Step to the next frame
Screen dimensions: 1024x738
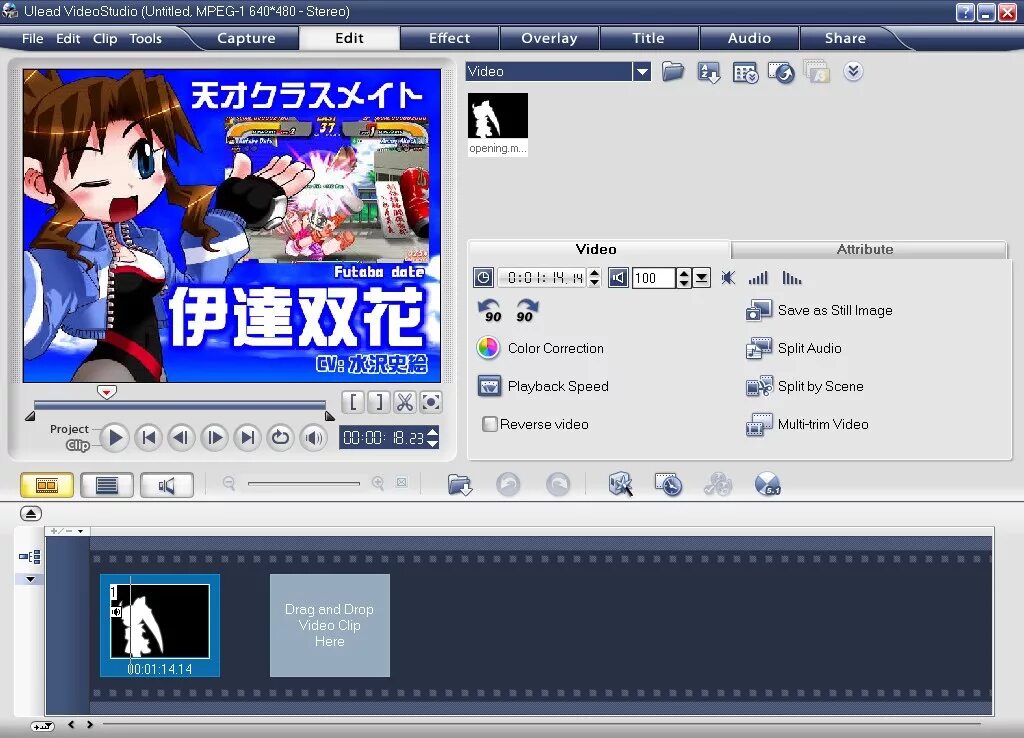coord(214,437)
